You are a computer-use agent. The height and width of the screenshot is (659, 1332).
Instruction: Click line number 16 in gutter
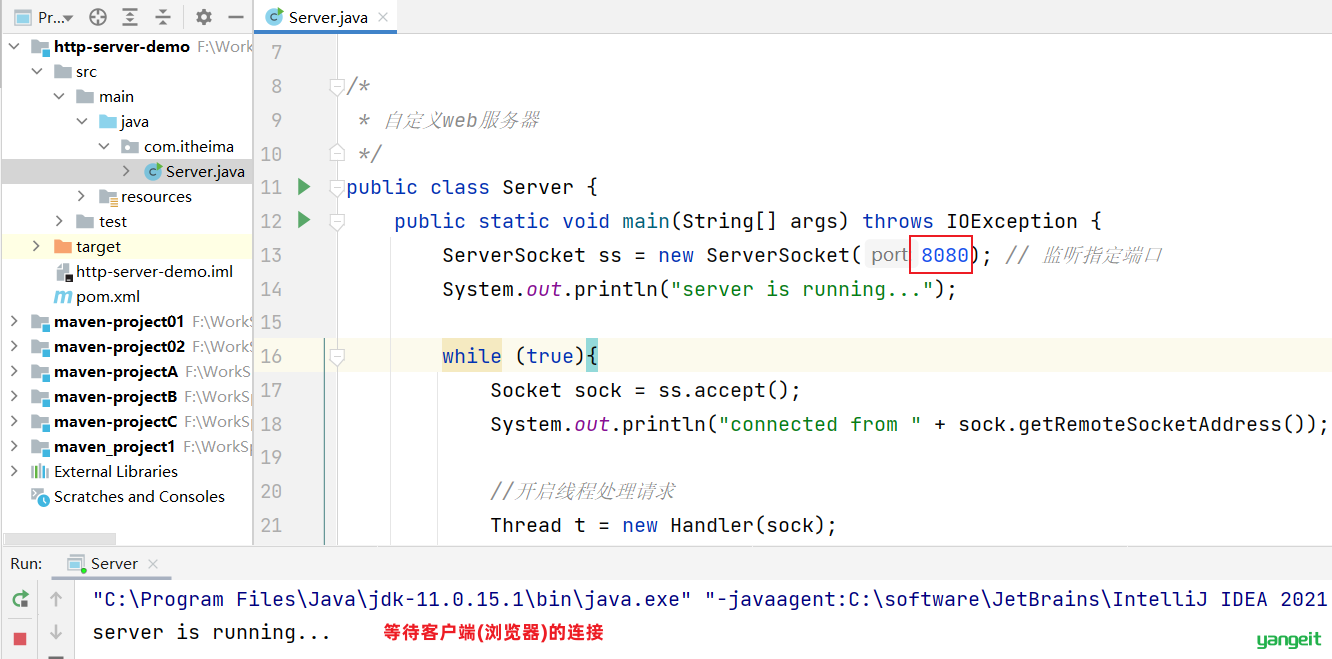pyautogui.click(x=270, y=356)
